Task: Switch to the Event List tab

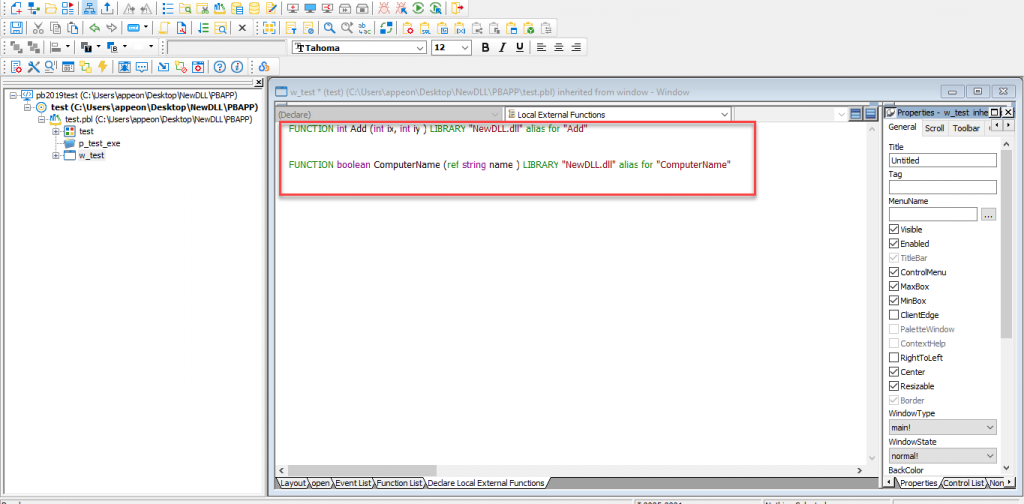Action: point(352,483)
